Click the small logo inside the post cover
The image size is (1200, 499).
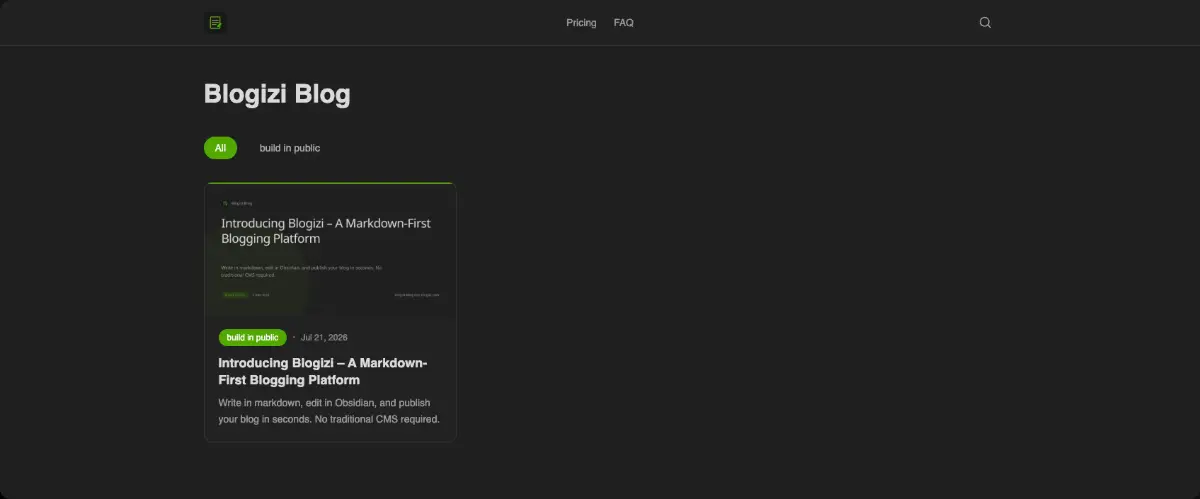pyautogui.click(x=226, y=203)
